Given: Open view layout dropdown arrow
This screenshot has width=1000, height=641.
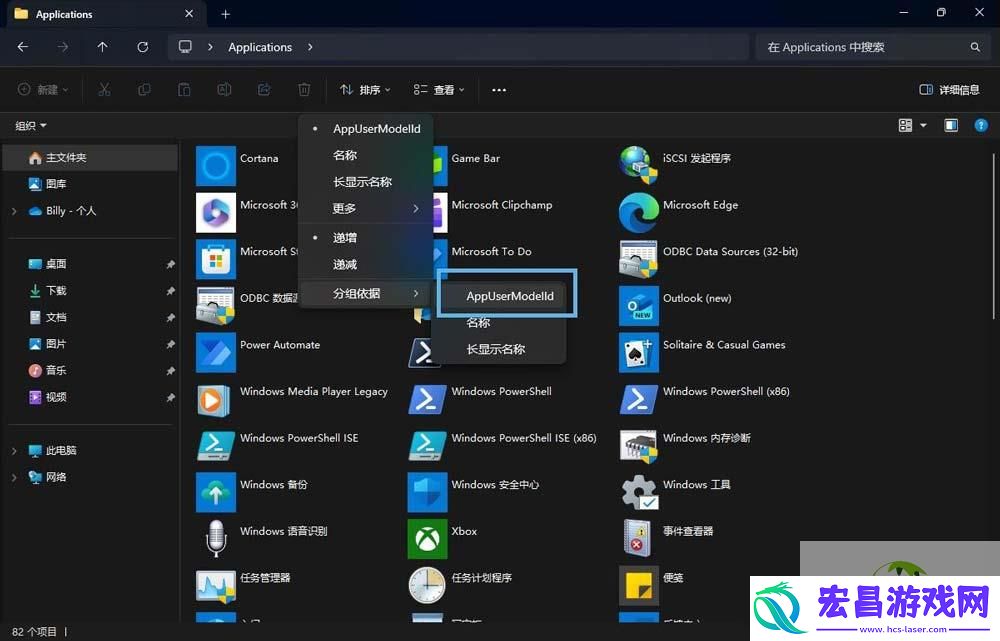Looking at the screenshot, I should point(923,125).
